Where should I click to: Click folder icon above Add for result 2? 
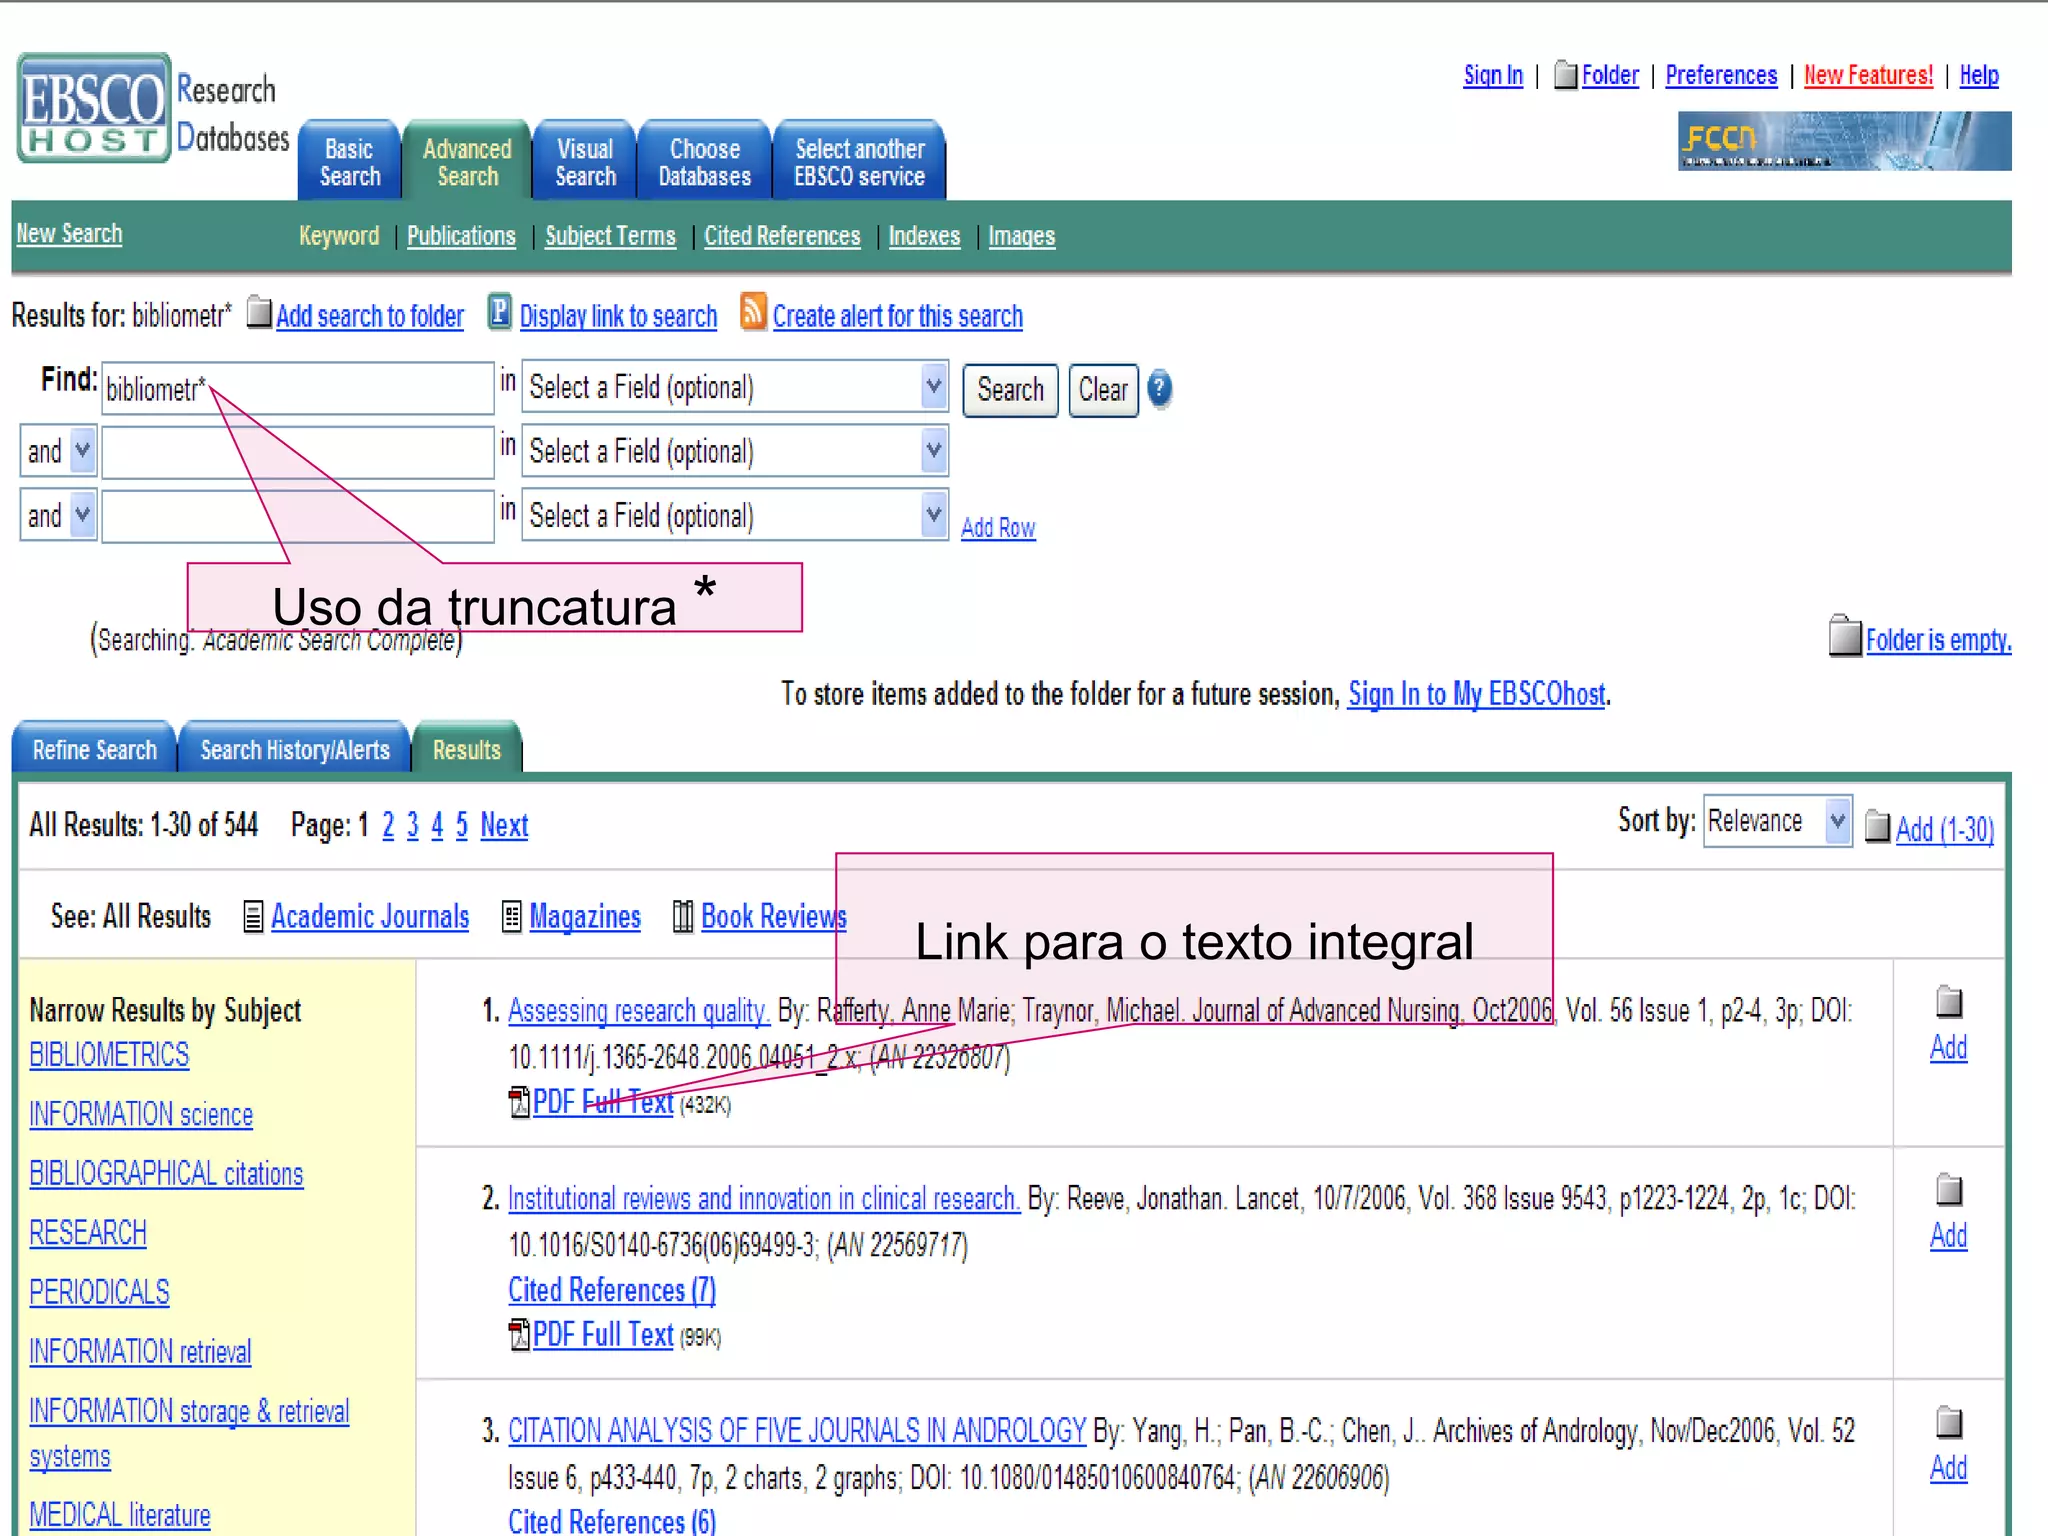[x=1949, y=1190]
